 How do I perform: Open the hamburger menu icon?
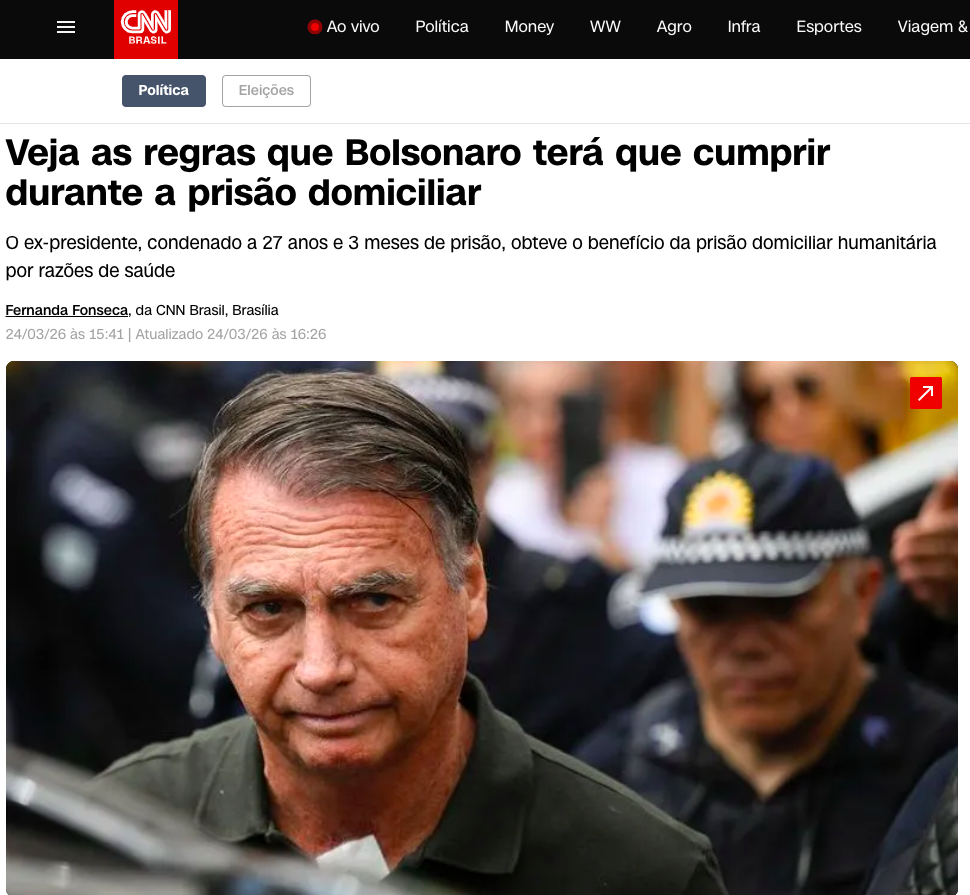pos(66,27)
